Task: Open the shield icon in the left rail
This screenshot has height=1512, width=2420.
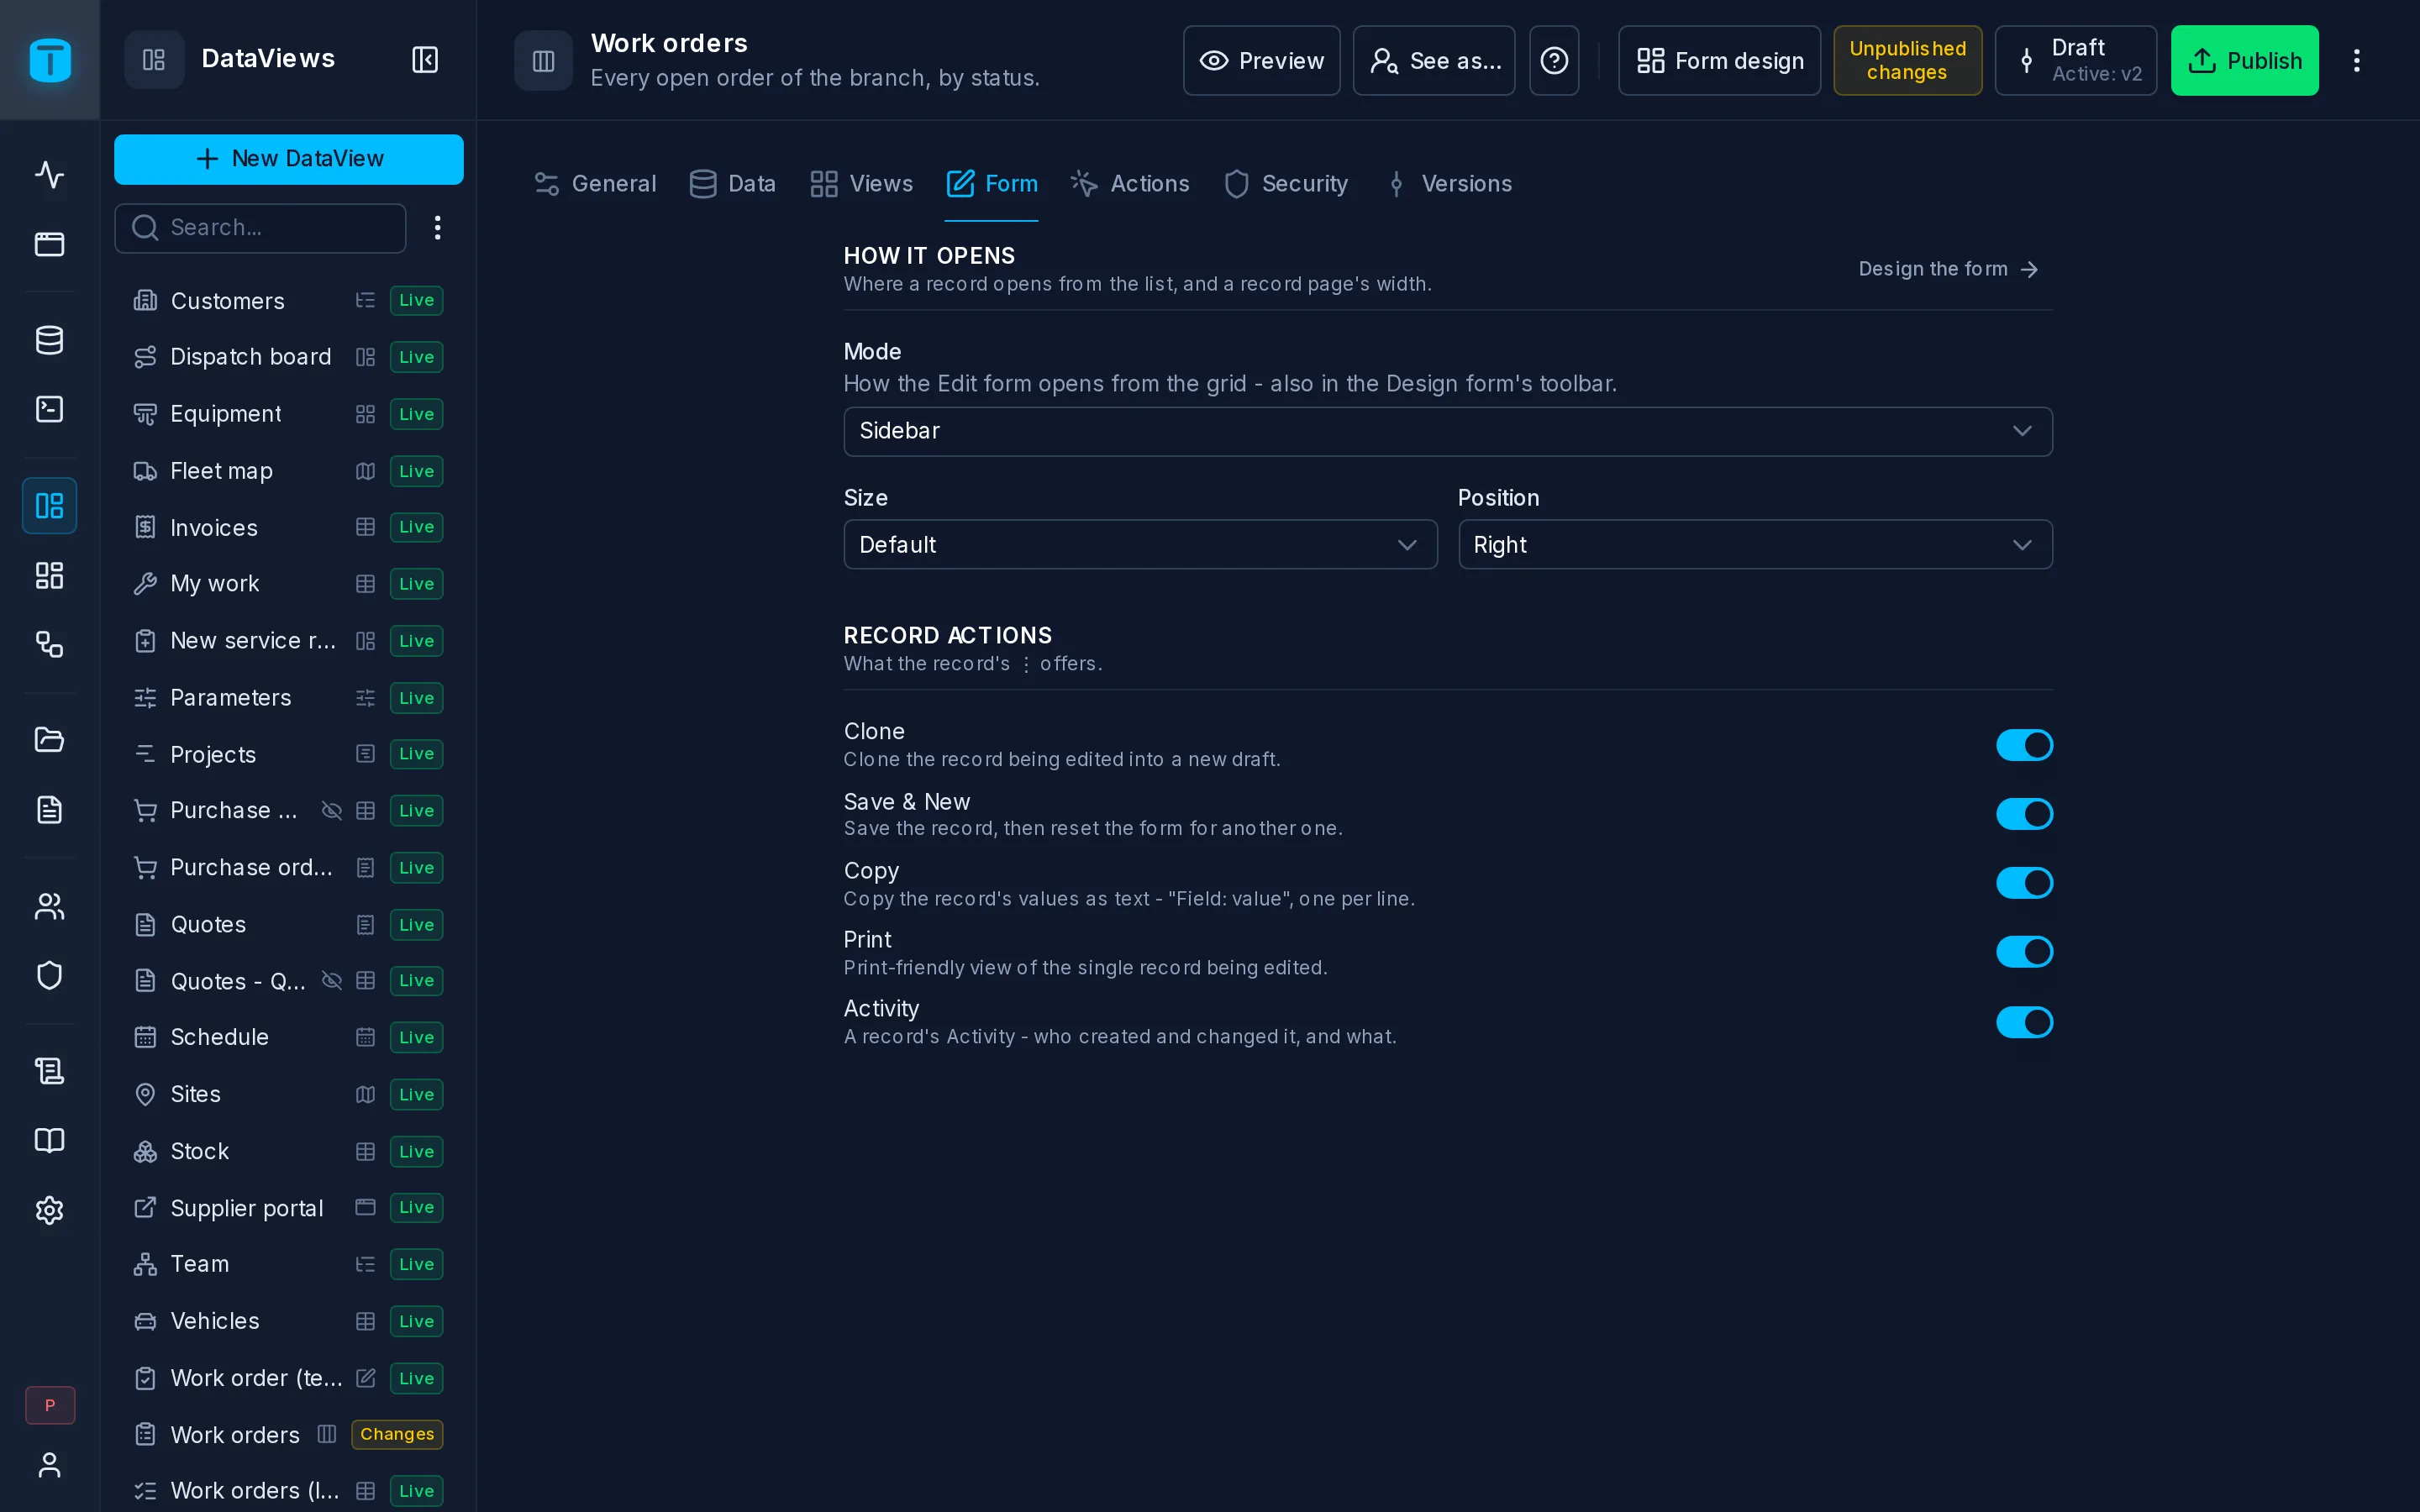Action: 49,975
